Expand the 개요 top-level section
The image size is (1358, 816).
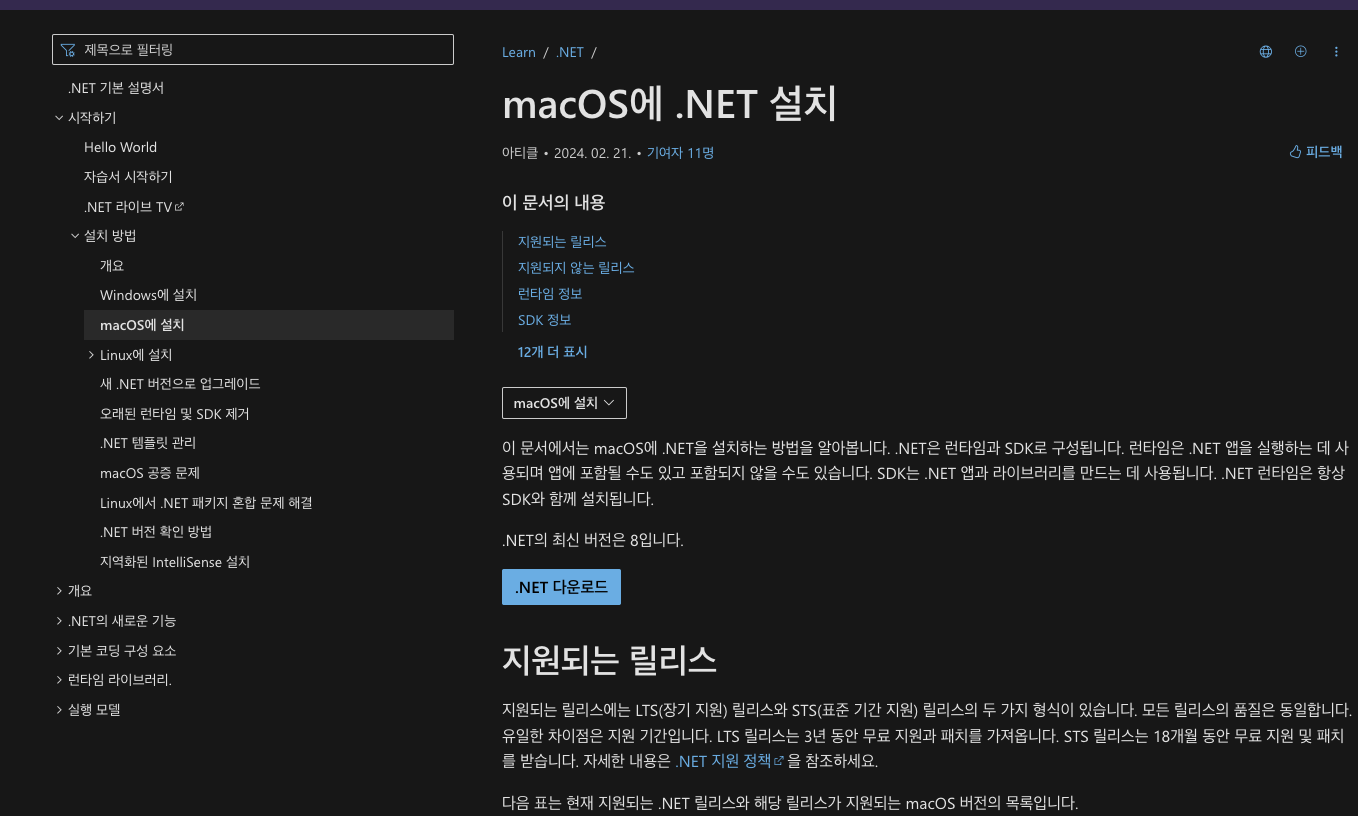pos(59,591)
